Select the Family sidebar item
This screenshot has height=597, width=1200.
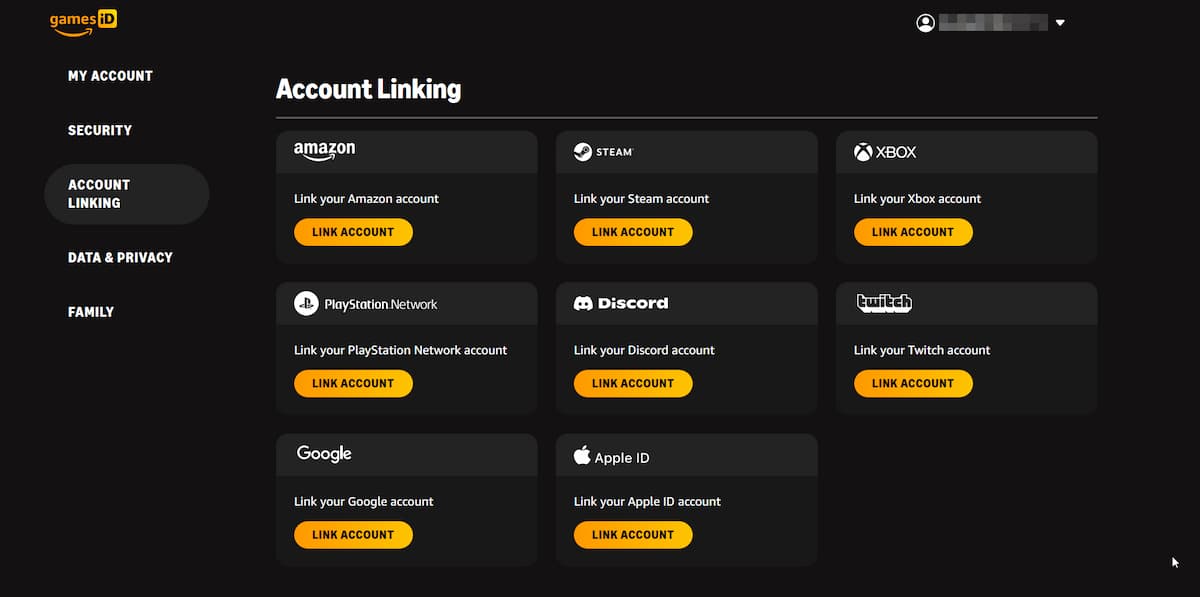[91, 312]
